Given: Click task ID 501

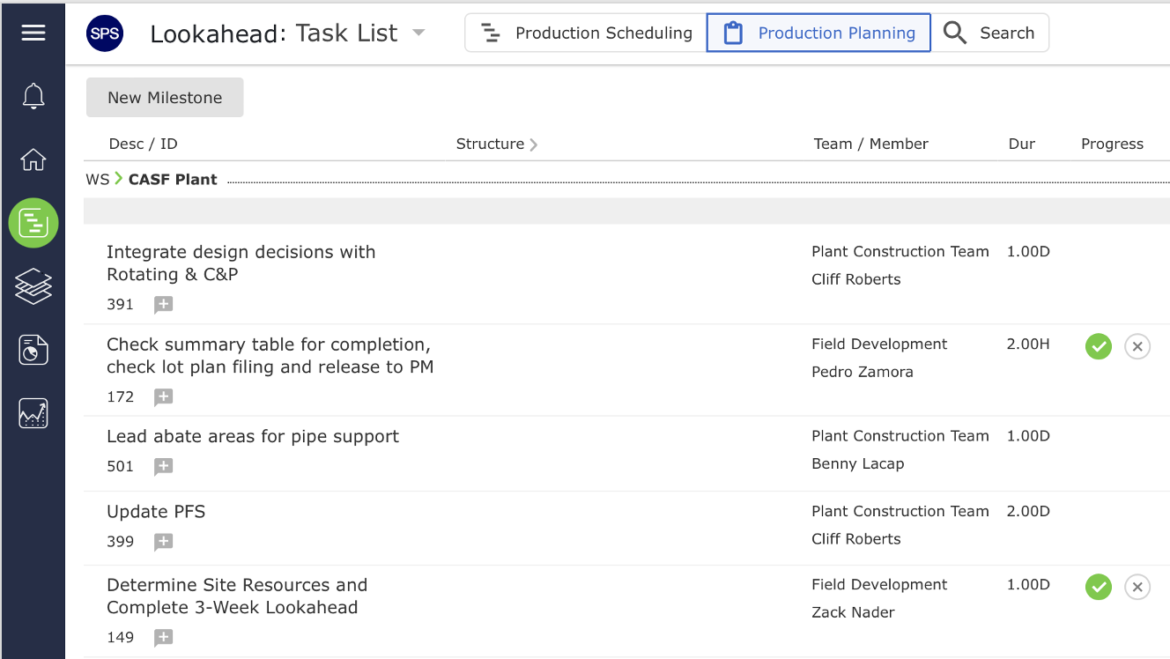Looking at the screenshot, I should coord(120,466).
